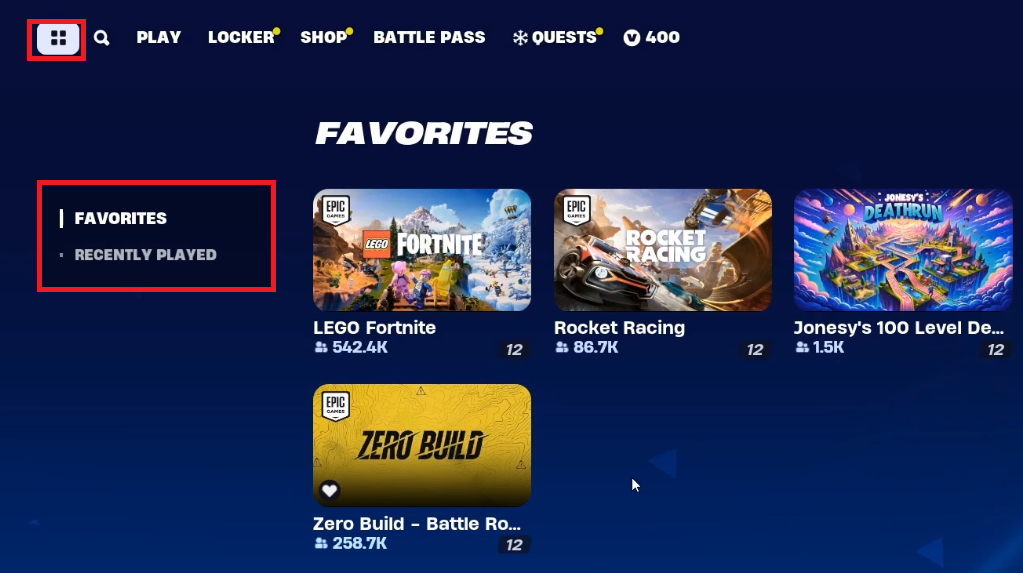
Task: Toggle the heart favorite on Zero Build
Action: pos(329,489)
